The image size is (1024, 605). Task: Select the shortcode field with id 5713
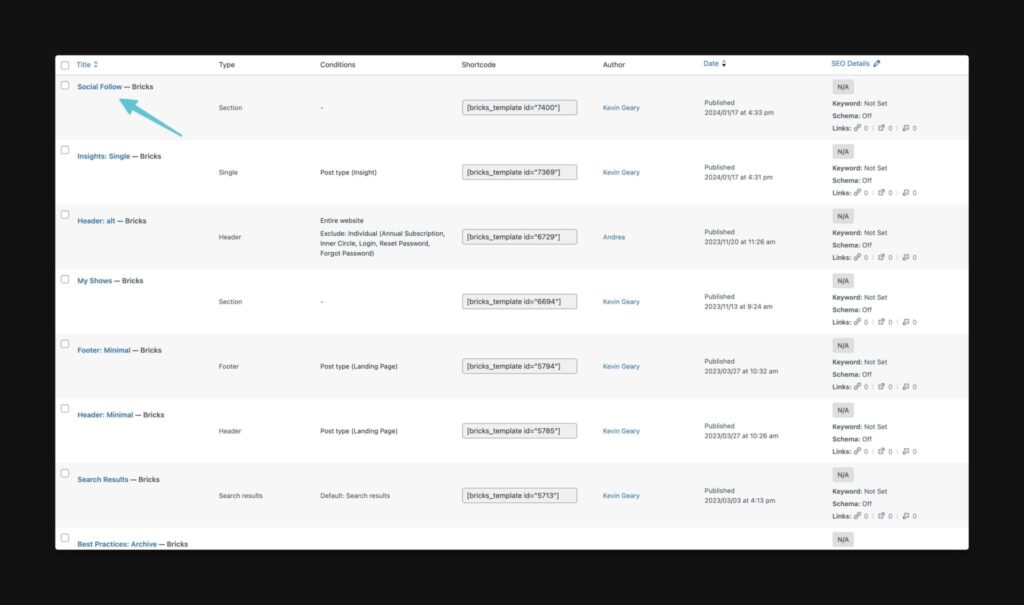coord(519,495)
